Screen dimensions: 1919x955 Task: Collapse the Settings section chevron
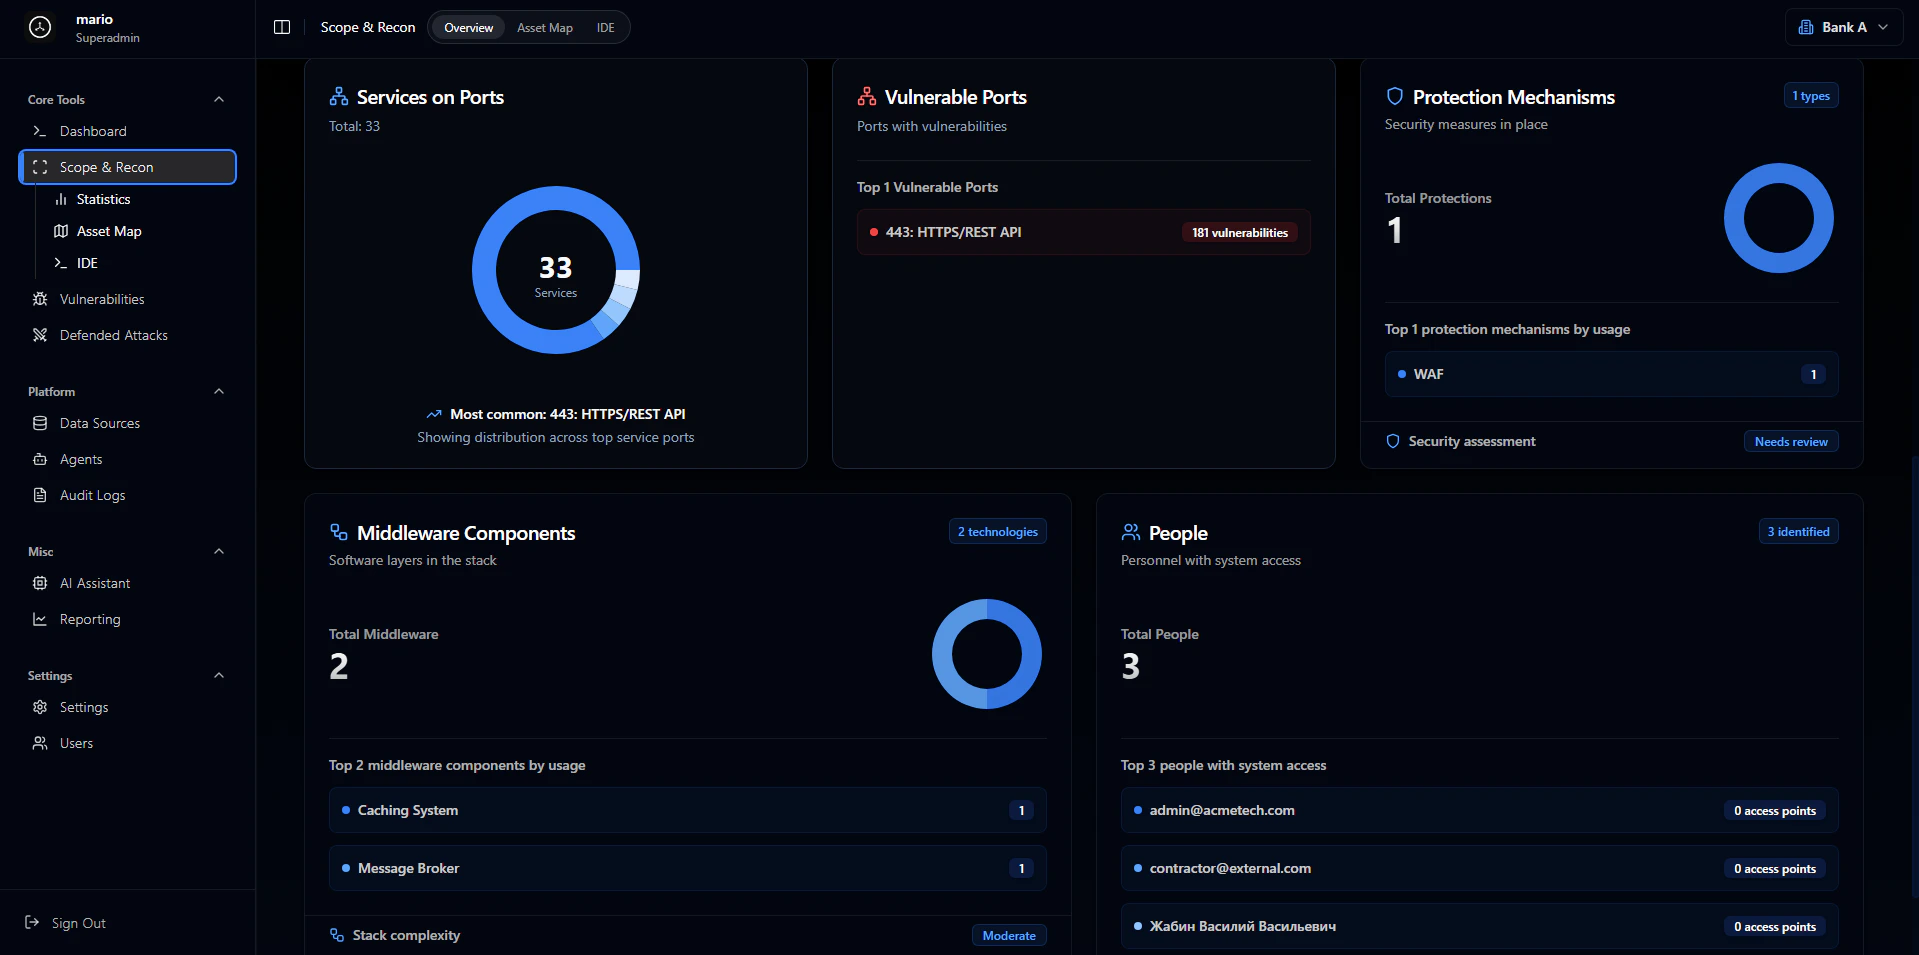pyautogui.click(x=219, y=675)
